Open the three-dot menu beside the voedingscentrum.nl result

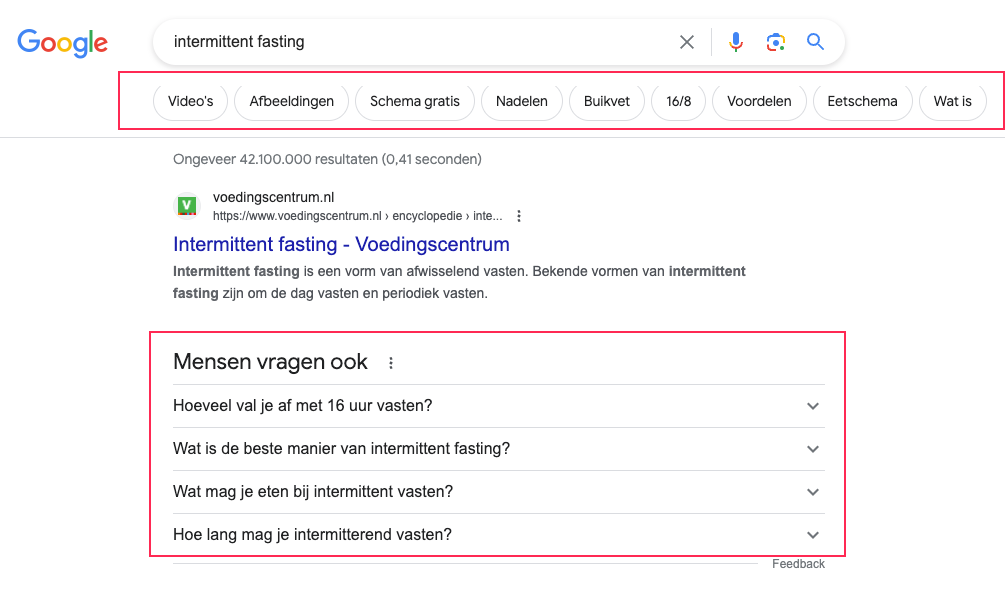pyautogui.click(x=519, y=216)
